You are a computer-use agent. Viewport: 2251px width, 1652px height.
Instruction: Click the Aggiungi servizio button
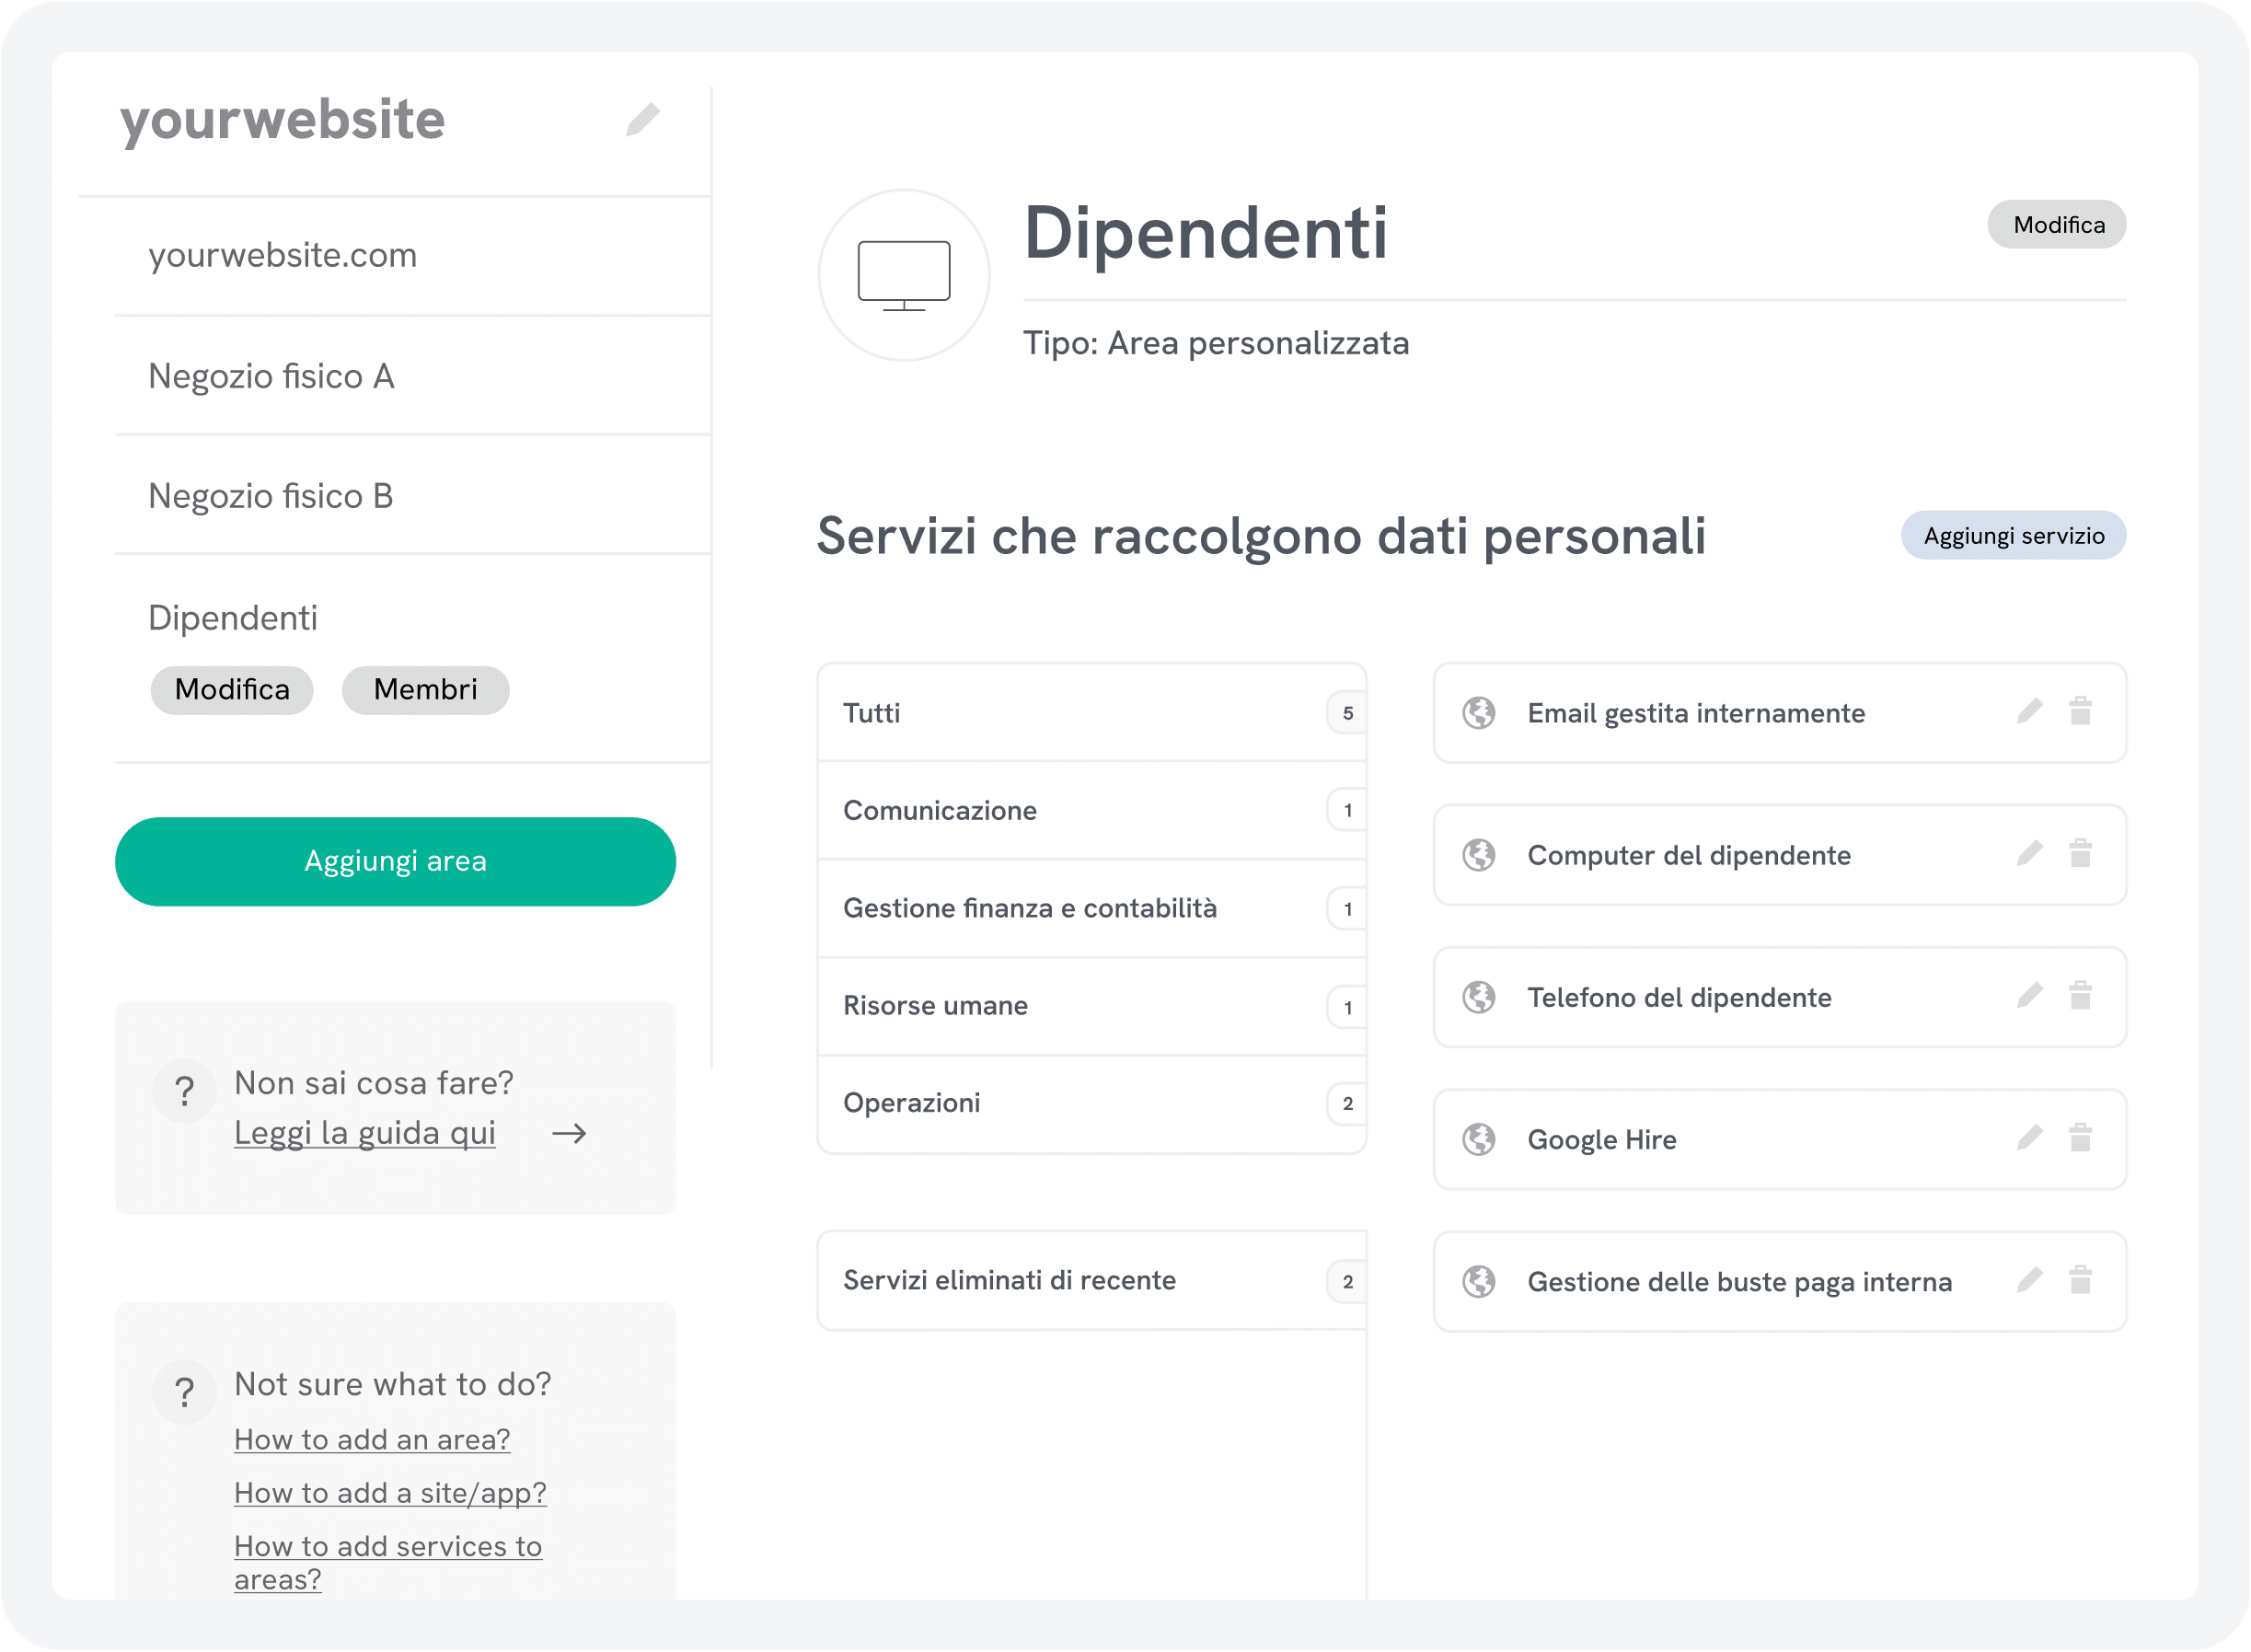(2013, 536)
